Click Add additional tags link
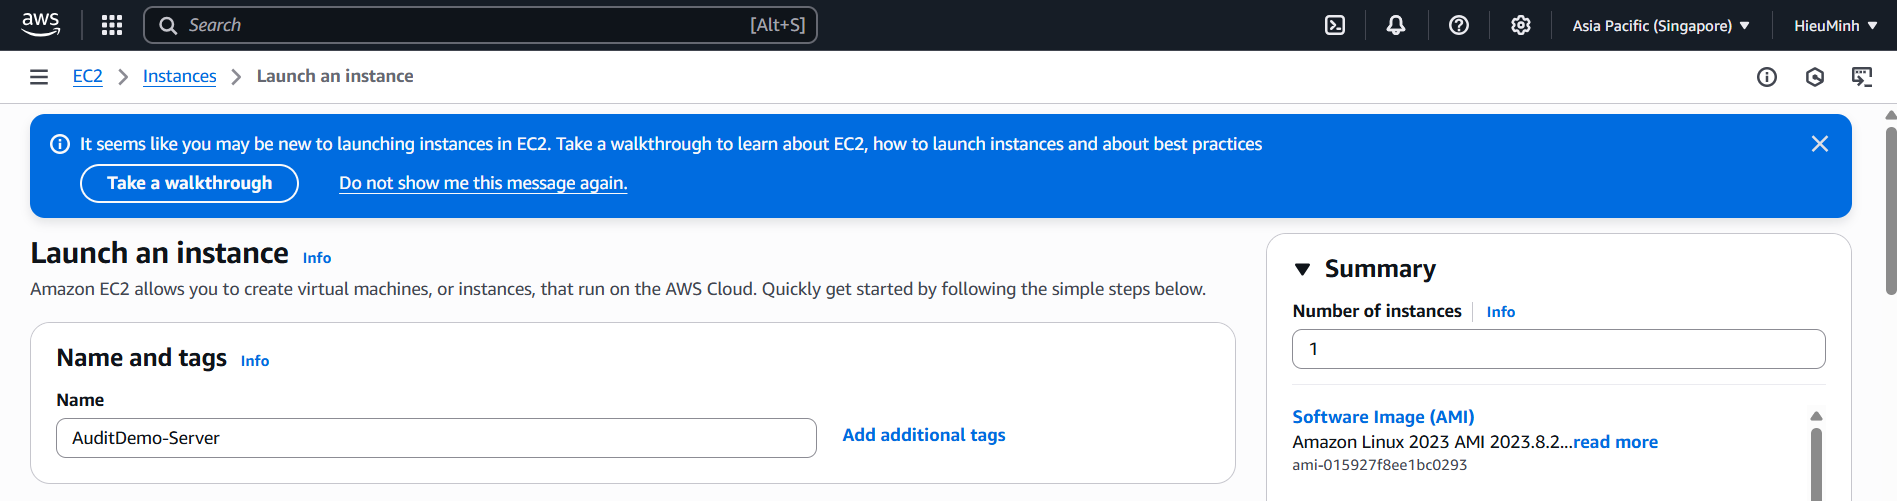Screen dimensions: 1897x501 [x=924, y=435]
